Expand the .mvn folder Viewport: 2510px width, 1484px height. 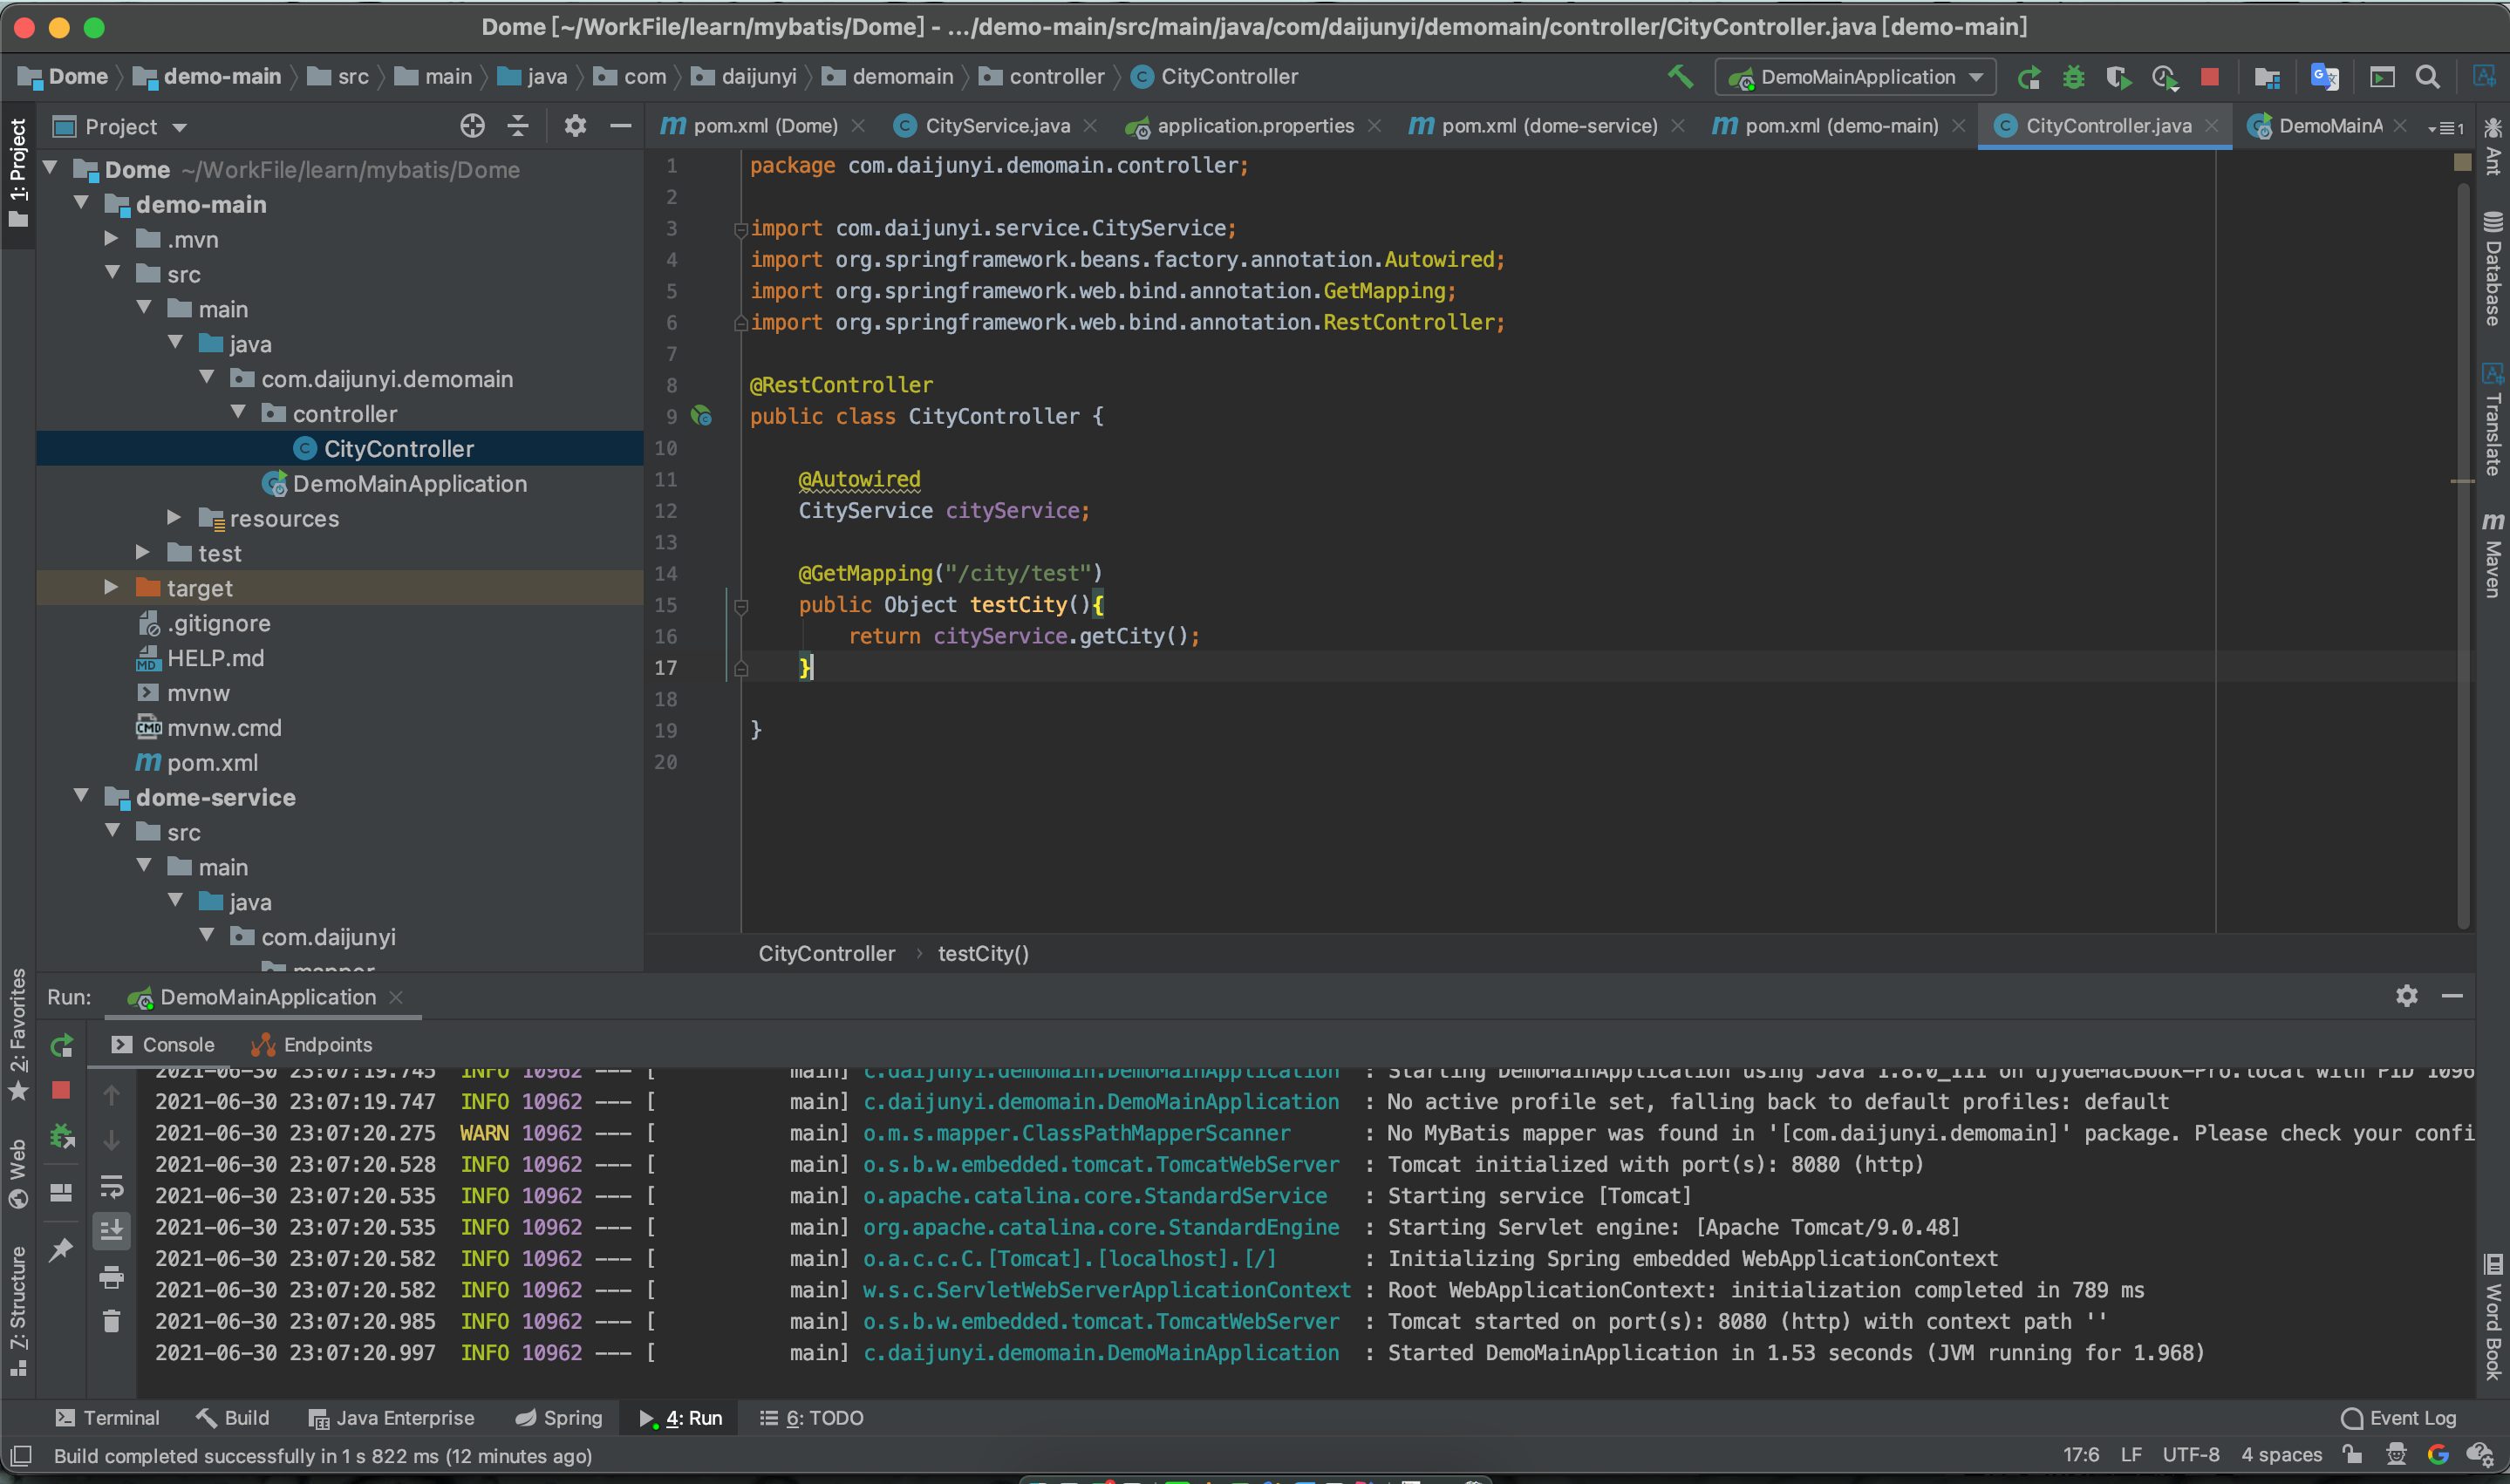112,238
